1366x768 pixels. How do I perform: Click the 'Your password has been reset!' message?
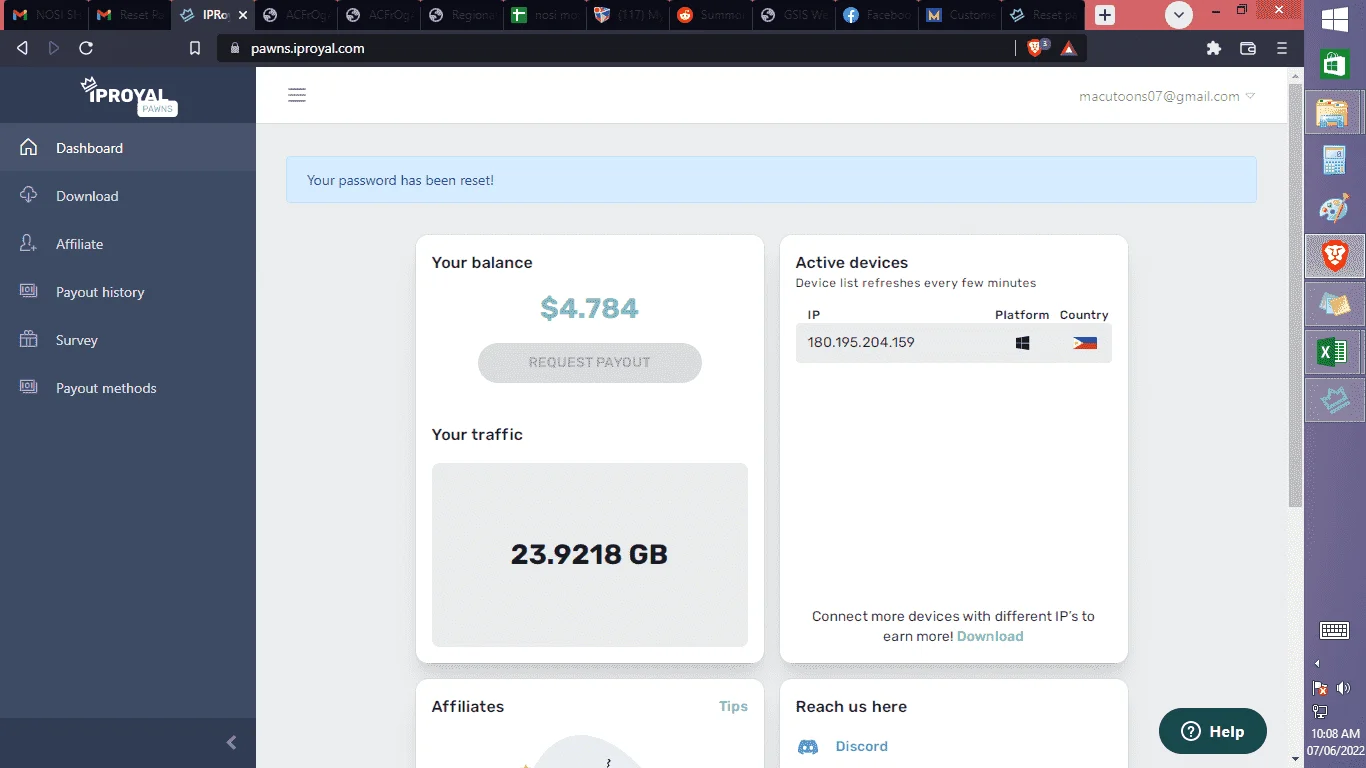(401, 181)
